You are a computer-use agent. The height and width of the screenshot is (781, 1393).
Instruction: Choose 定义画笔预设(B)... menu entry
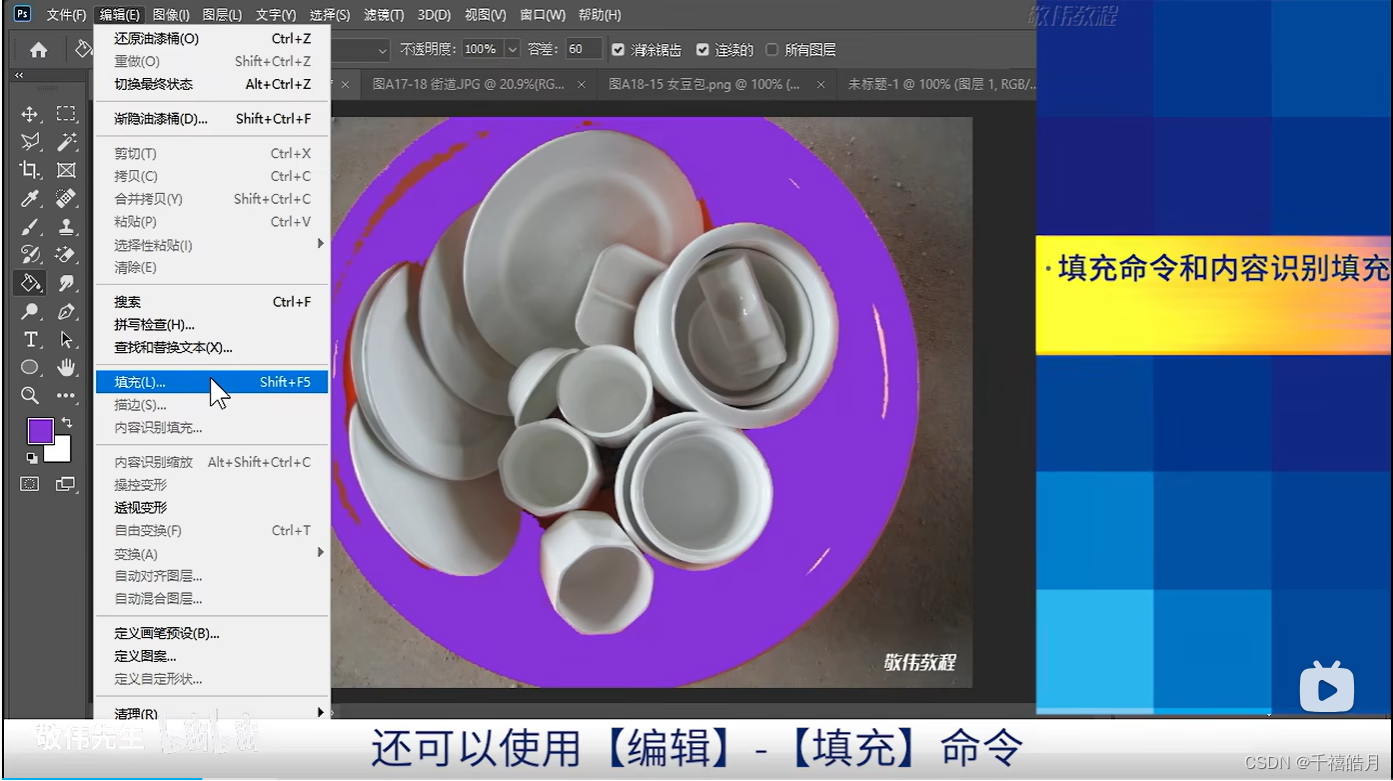point(212,633)
